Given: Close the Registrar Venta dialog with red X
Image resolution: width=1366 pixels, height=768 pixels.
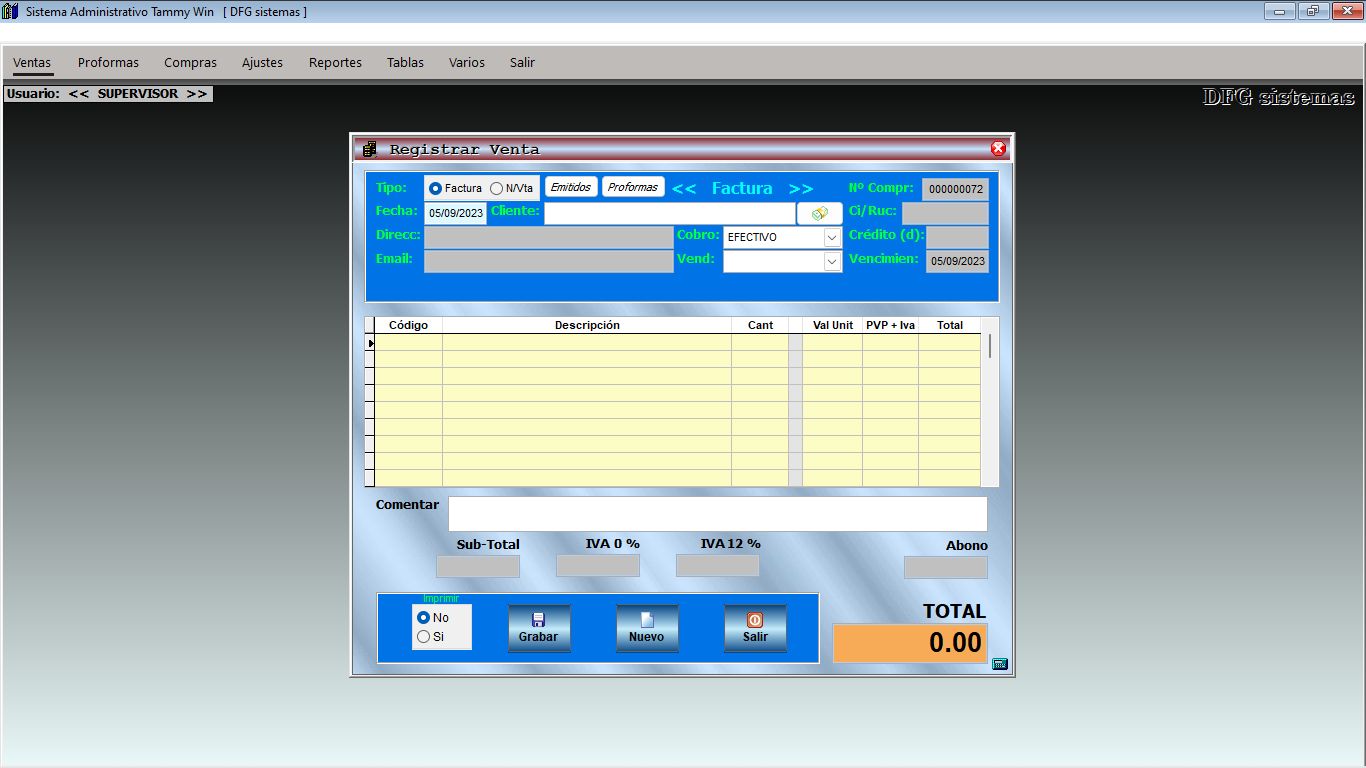Looking at the screenshot, I should (998, 149).
